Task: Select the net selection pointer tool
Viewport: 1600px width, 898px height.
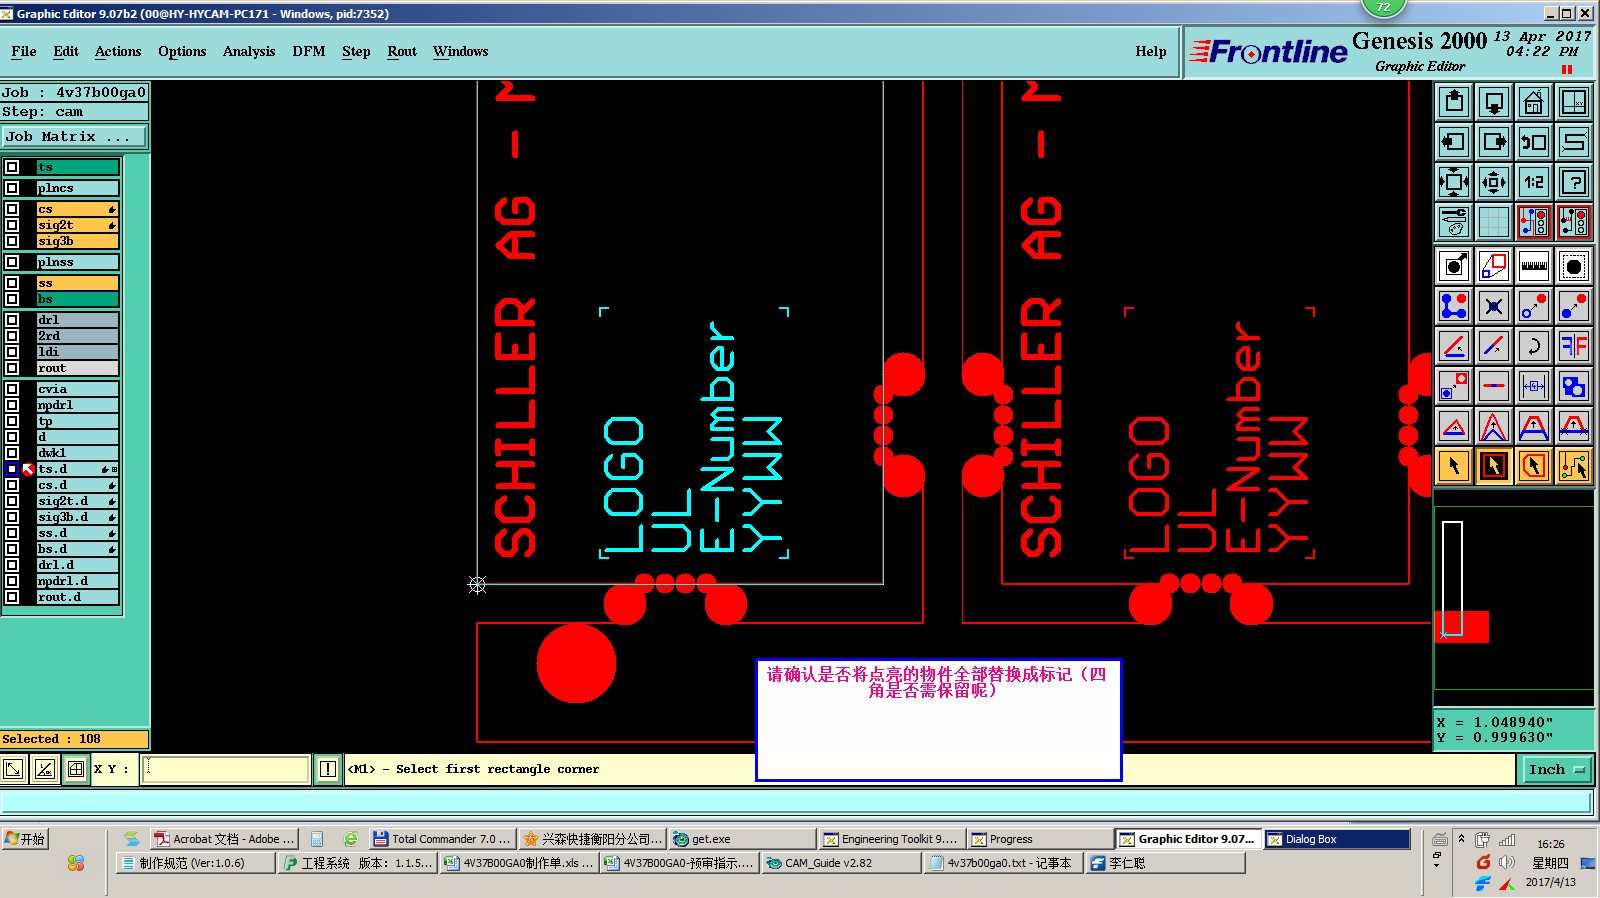Action: point(1574,466)
